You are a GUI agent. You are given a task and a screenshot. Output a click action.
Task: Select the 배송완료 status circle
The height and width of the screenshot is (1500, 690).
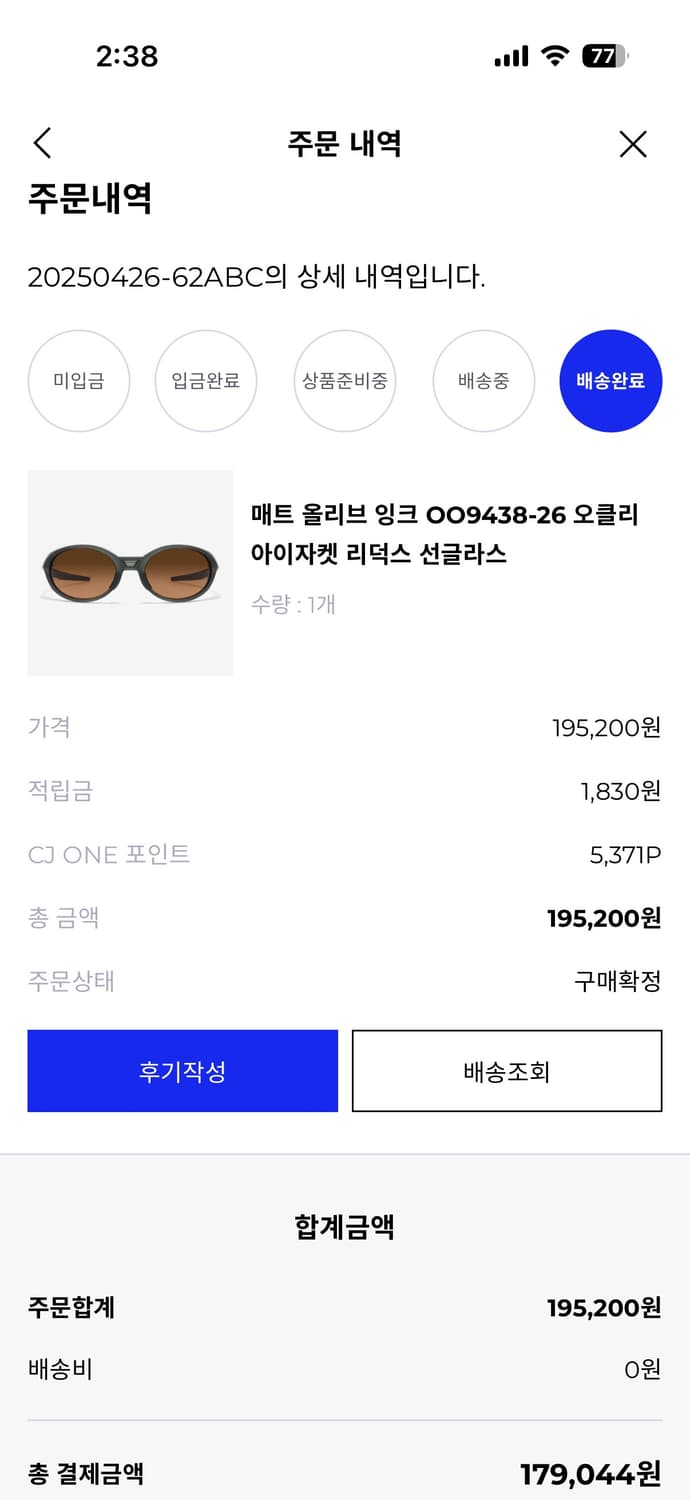[611, 381]
